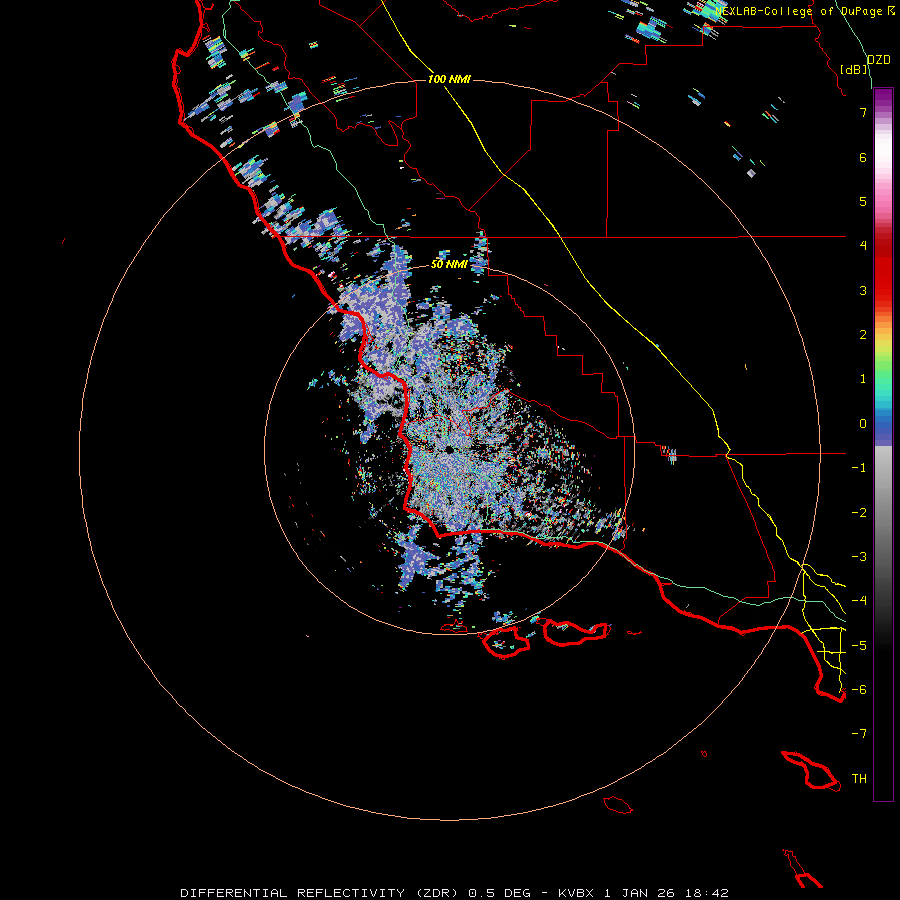Click the 50 NMI range ring label
The height and width of the screenshot is (900, 900).
click(x=449, y=264)
